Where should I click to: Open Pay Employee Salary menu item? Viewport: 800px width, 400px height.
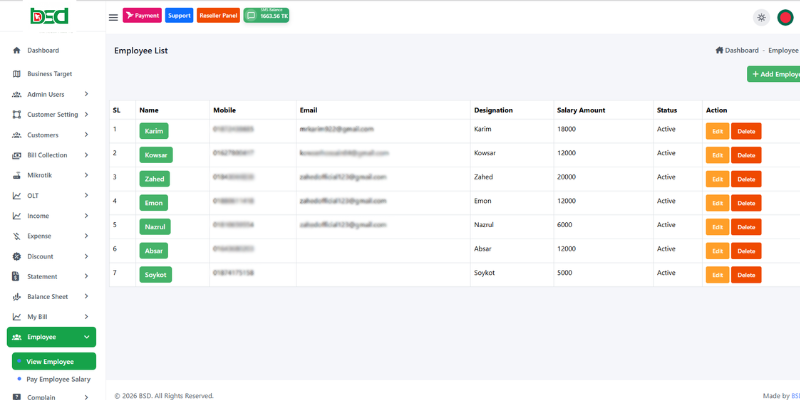click(x=58, y=380)
